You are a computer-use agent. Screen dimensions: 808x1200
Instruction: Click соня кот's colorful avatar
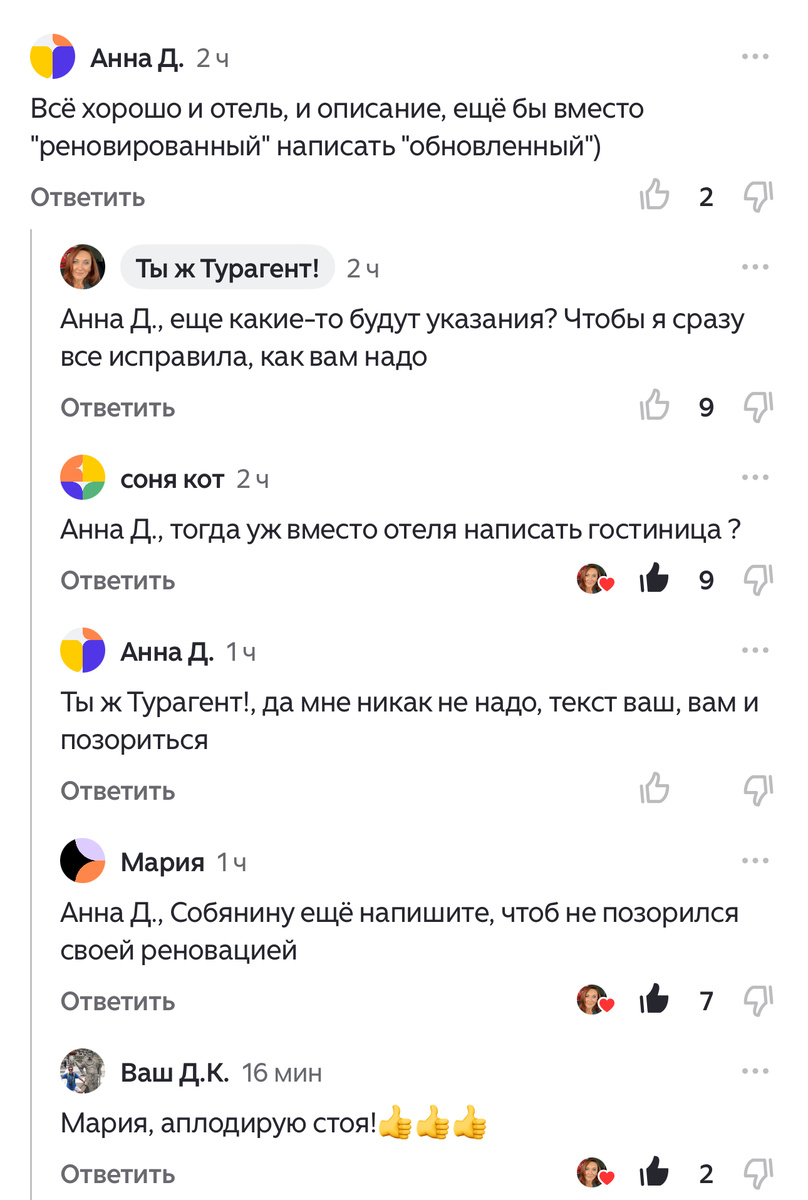[80, 477]
